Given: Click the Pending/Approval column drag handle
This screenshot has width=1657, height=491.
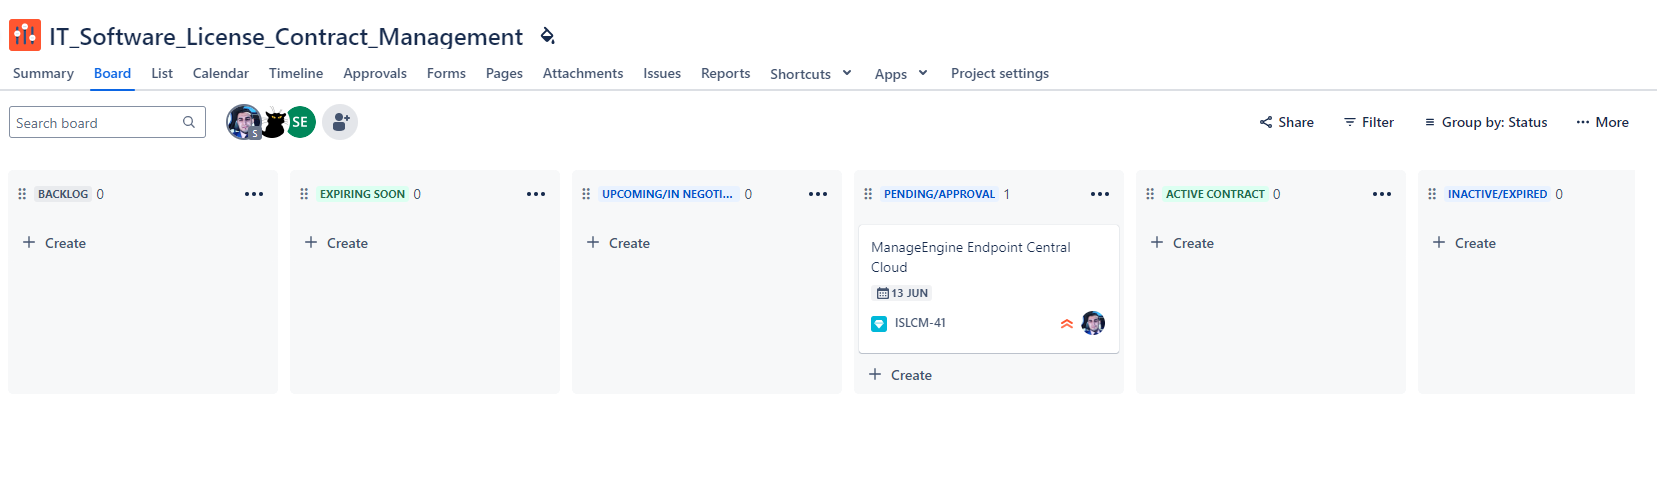Looking at the screenshot, I should click(x=868, y=194).
